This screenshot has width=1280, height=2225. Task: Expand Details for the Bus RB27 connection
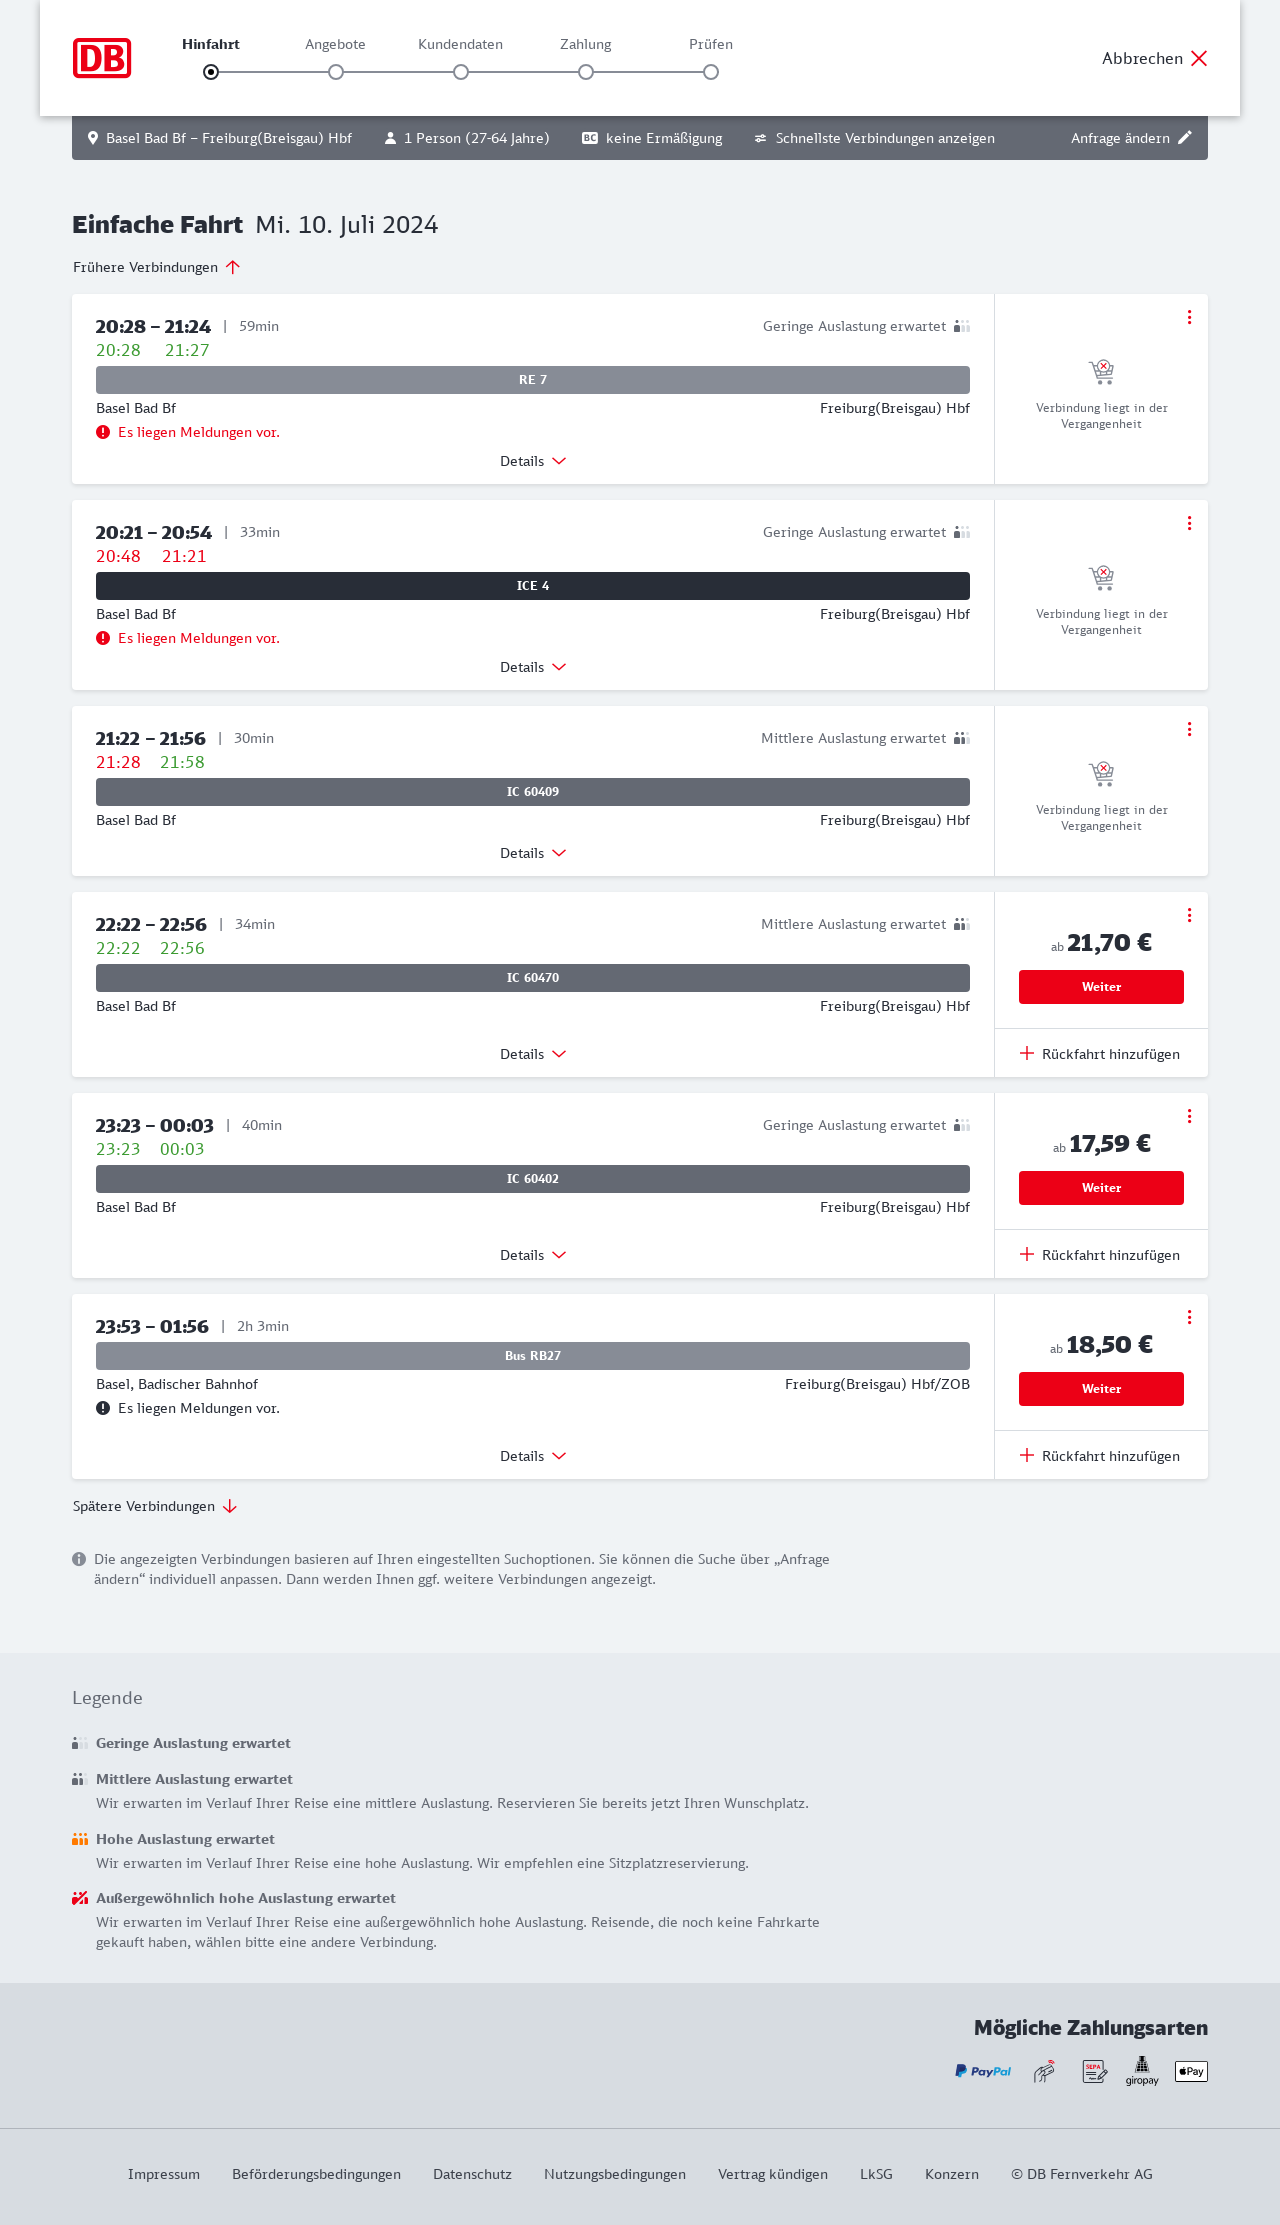[533, 1456]
